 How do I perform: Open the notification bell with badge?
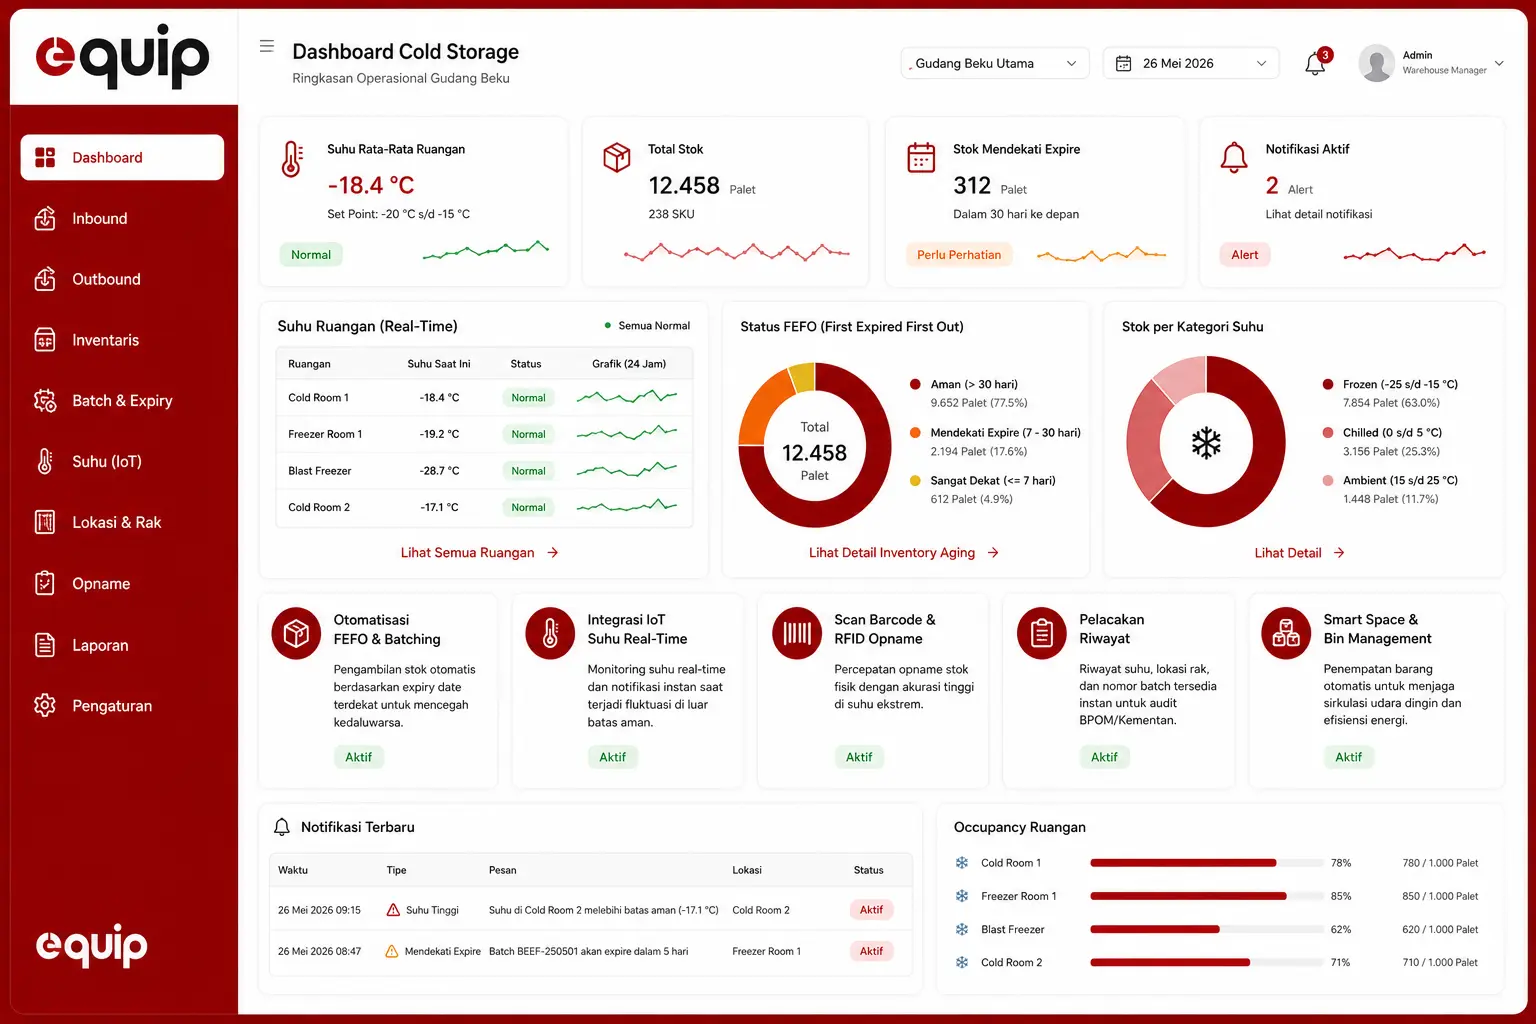(1316, 63)
